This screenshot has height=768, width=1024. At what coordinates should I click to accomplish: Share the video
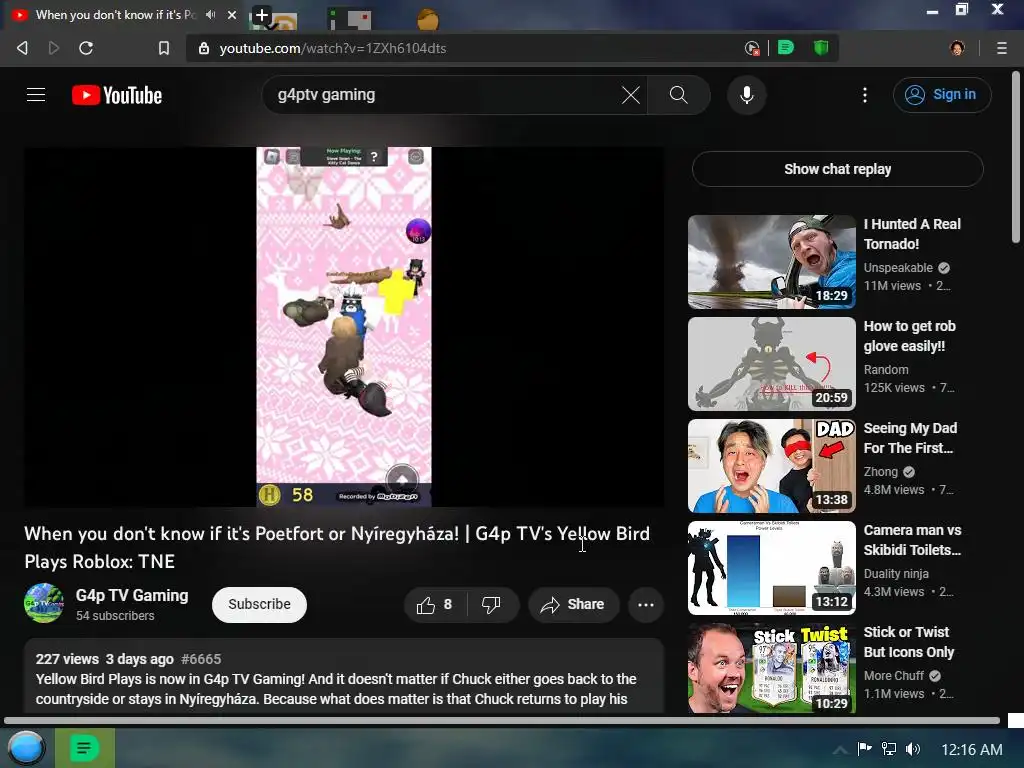(573, 605)
